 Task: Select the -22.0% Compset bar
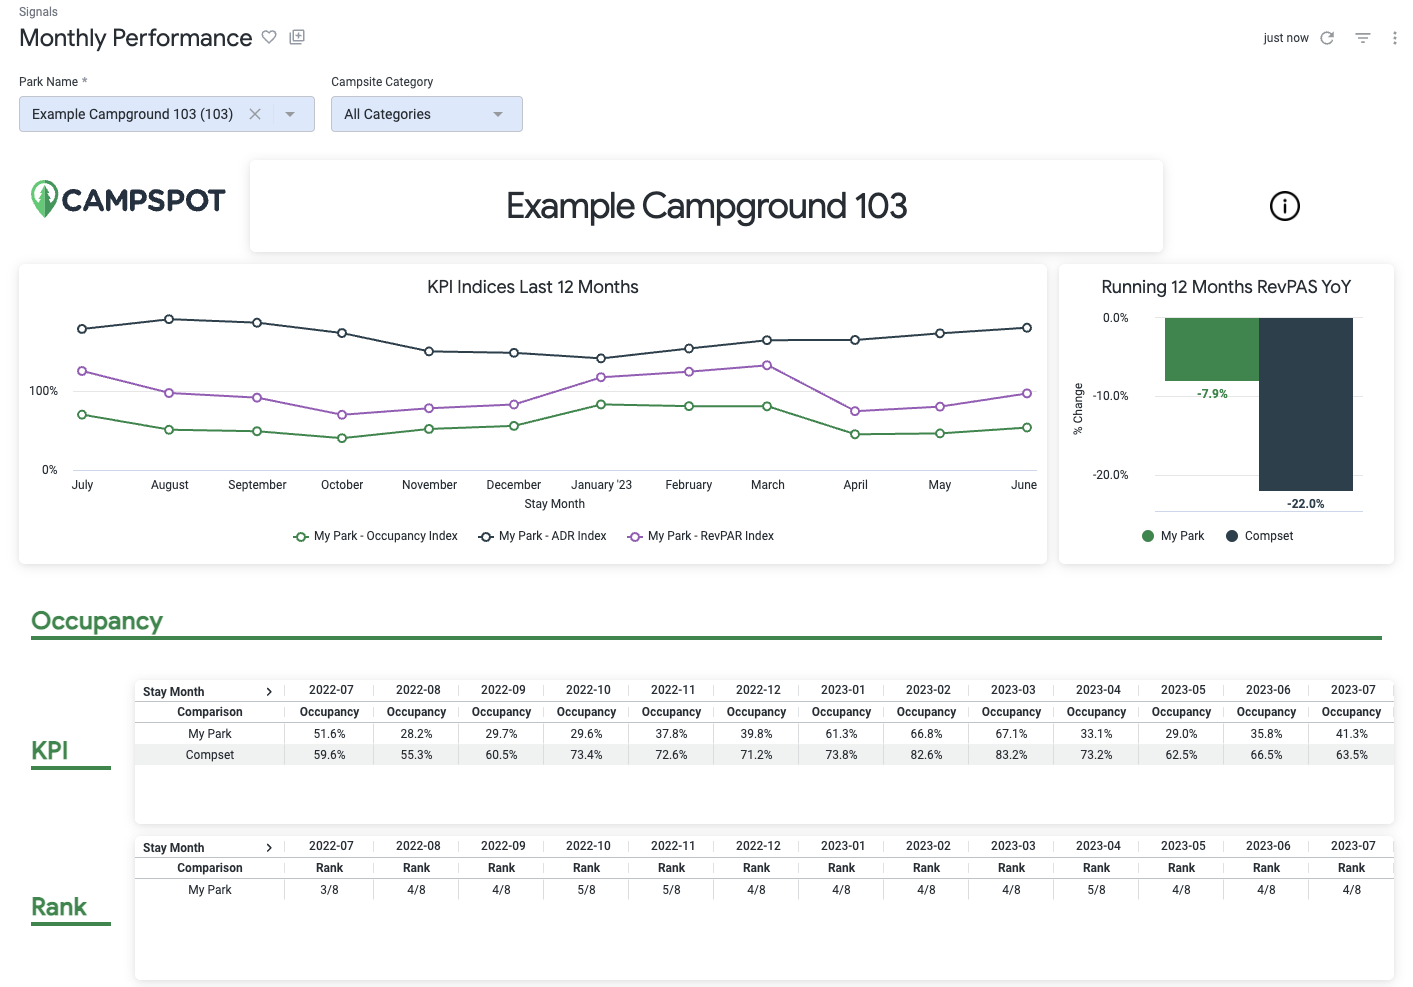coord(1306,404)
